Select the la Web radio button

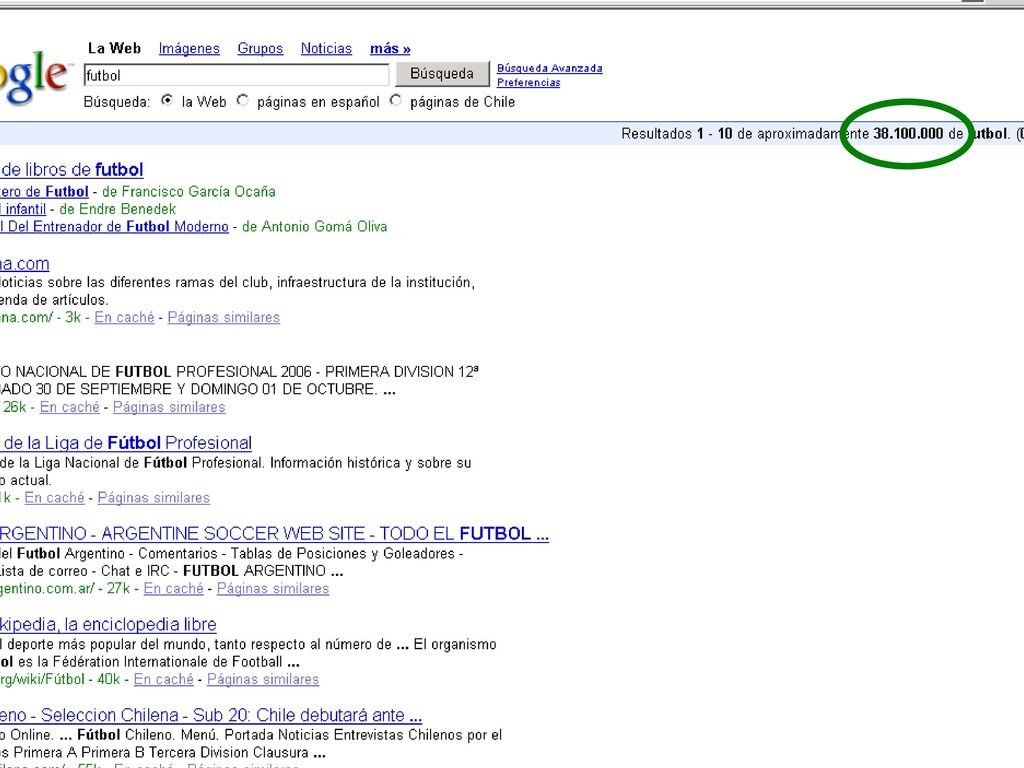168,101
